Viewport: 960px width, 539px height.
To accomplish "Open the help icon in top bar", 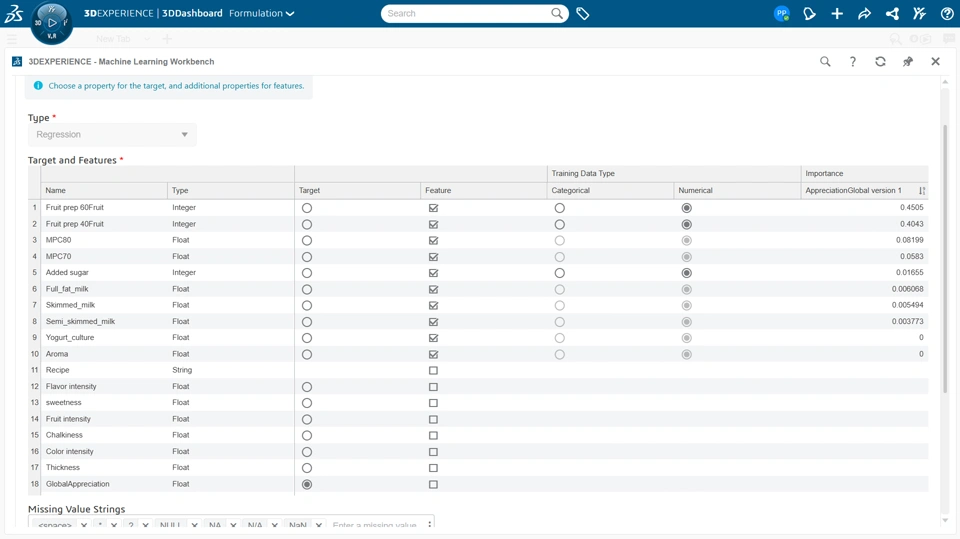I will pyautogui.click(x=947, y=14).
